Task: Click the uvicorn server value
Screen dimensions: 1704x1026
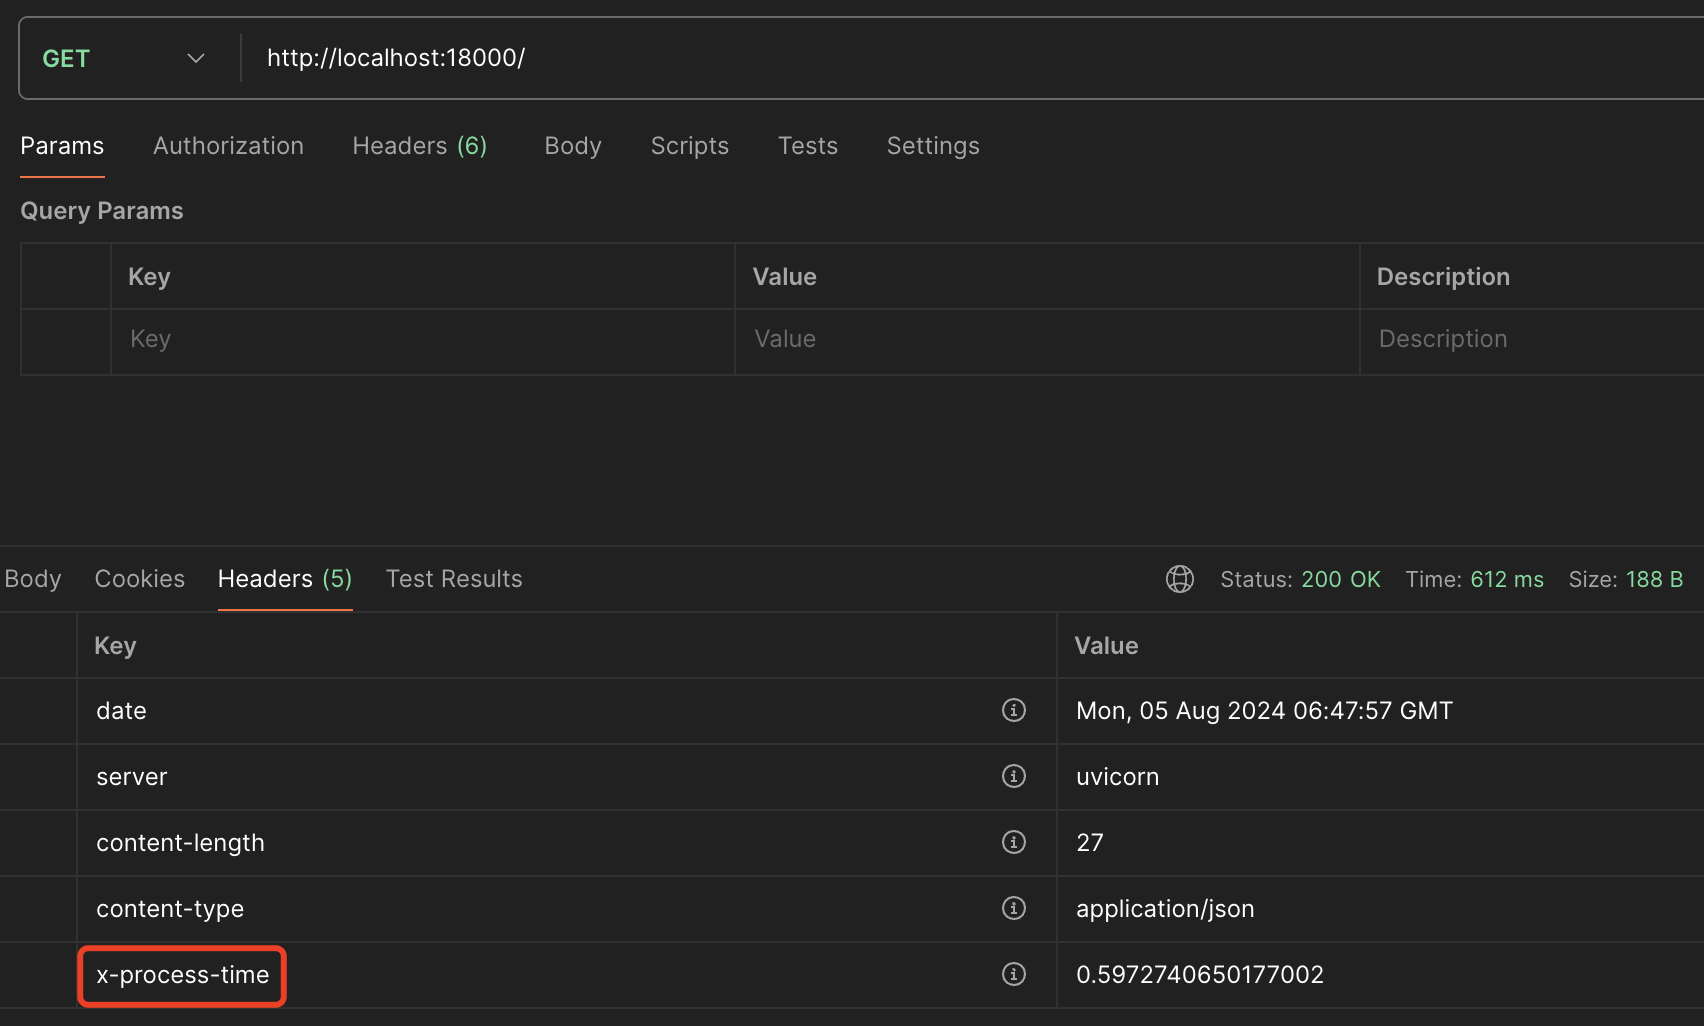Action: click(1117, 777)
